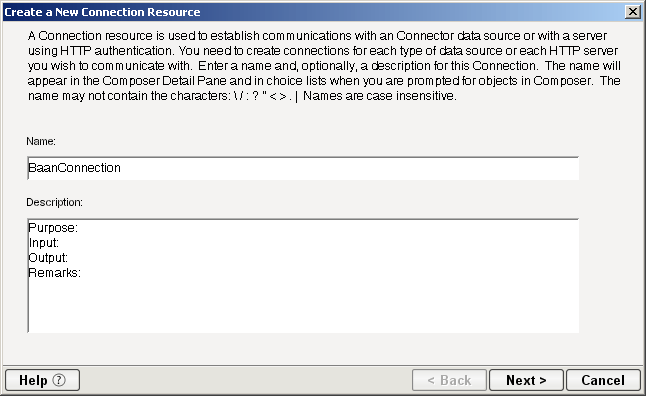Click the dialog title bar text
The width and height of the screenshot is (646, 396).
[x=102, y=12]
